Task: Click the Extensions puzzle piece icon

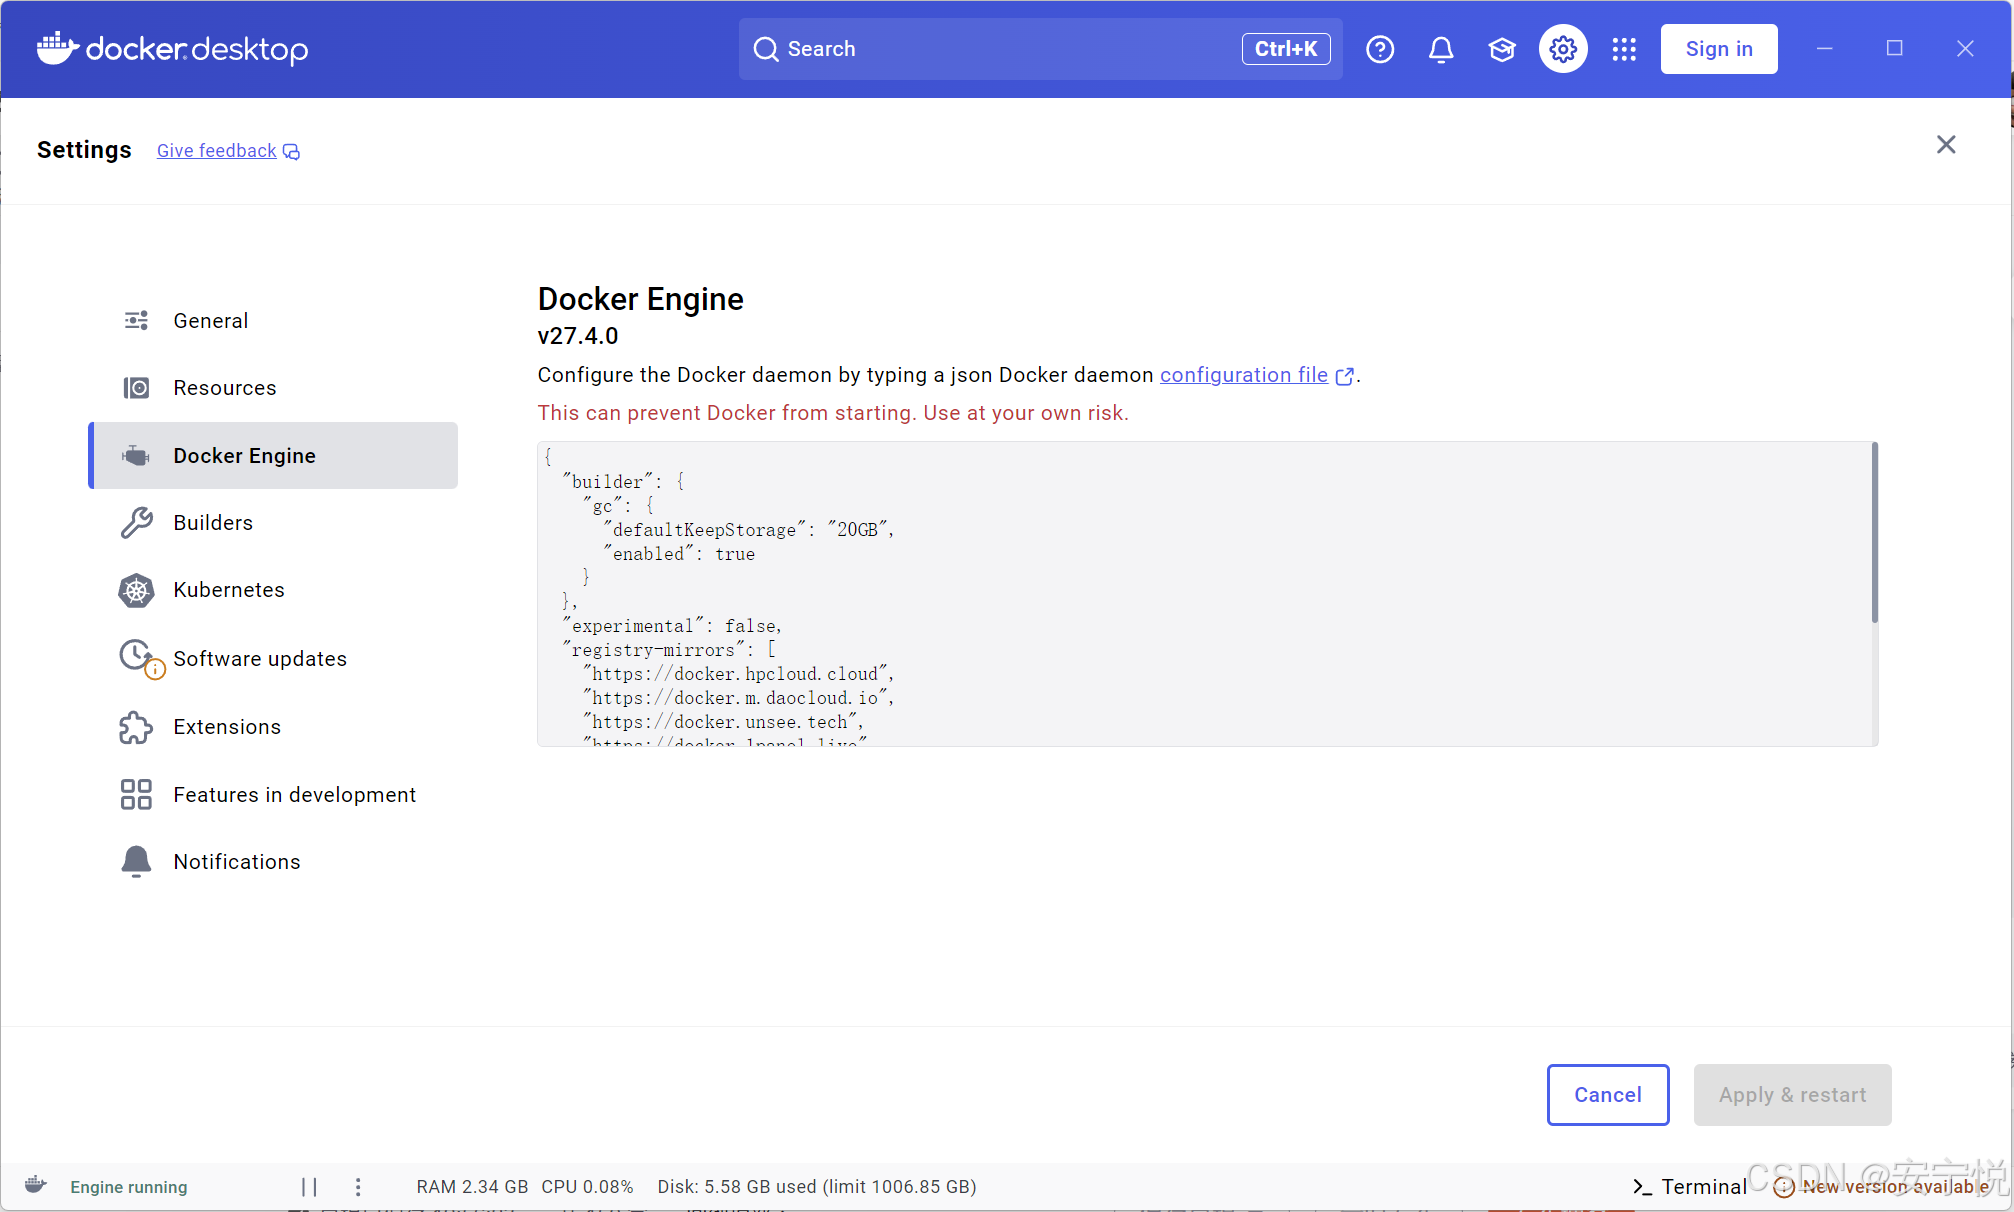Action: tap(136, 727)
